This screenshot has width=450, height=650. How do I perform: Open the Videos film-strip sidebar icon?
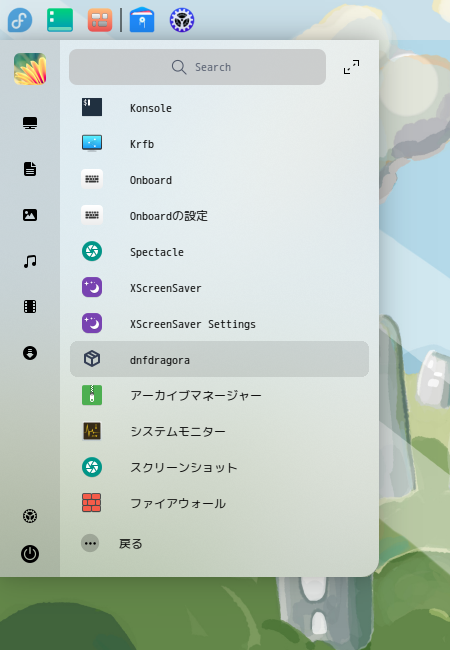coord(30,307)
